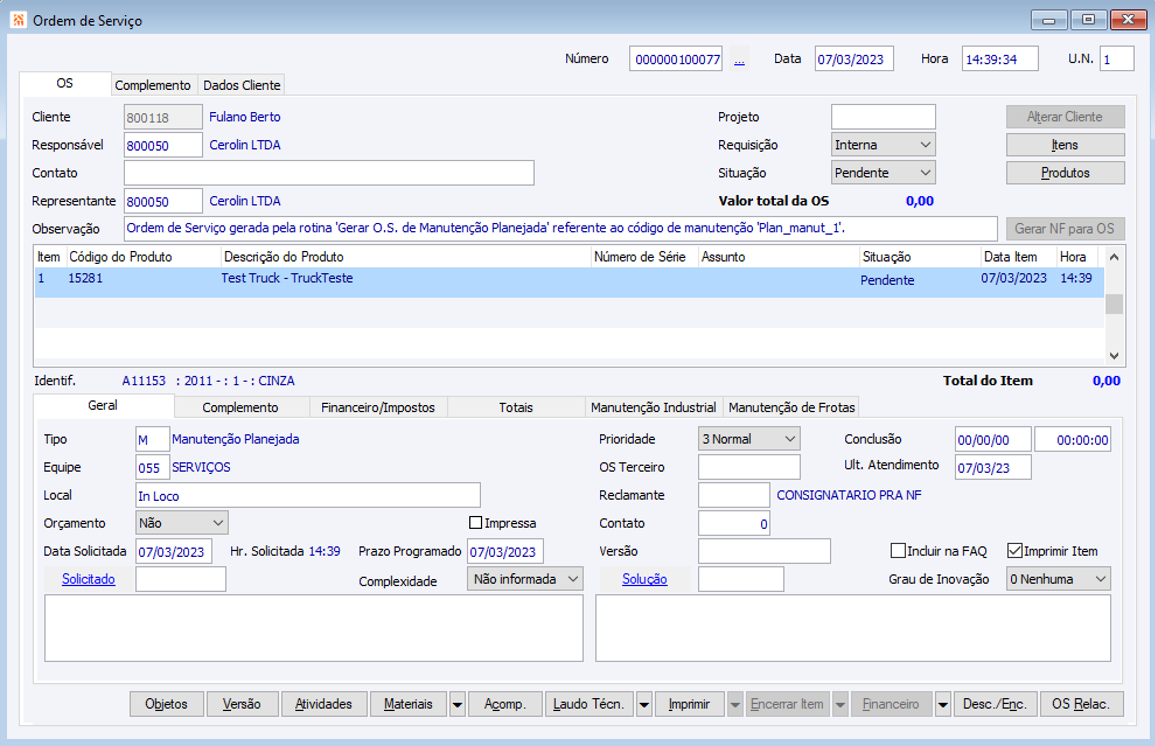Image resolution: width=1155 pixels, height=746 pixels.
Task: Click the Descrição do Produto column header
Action: (x=406, y=257)
